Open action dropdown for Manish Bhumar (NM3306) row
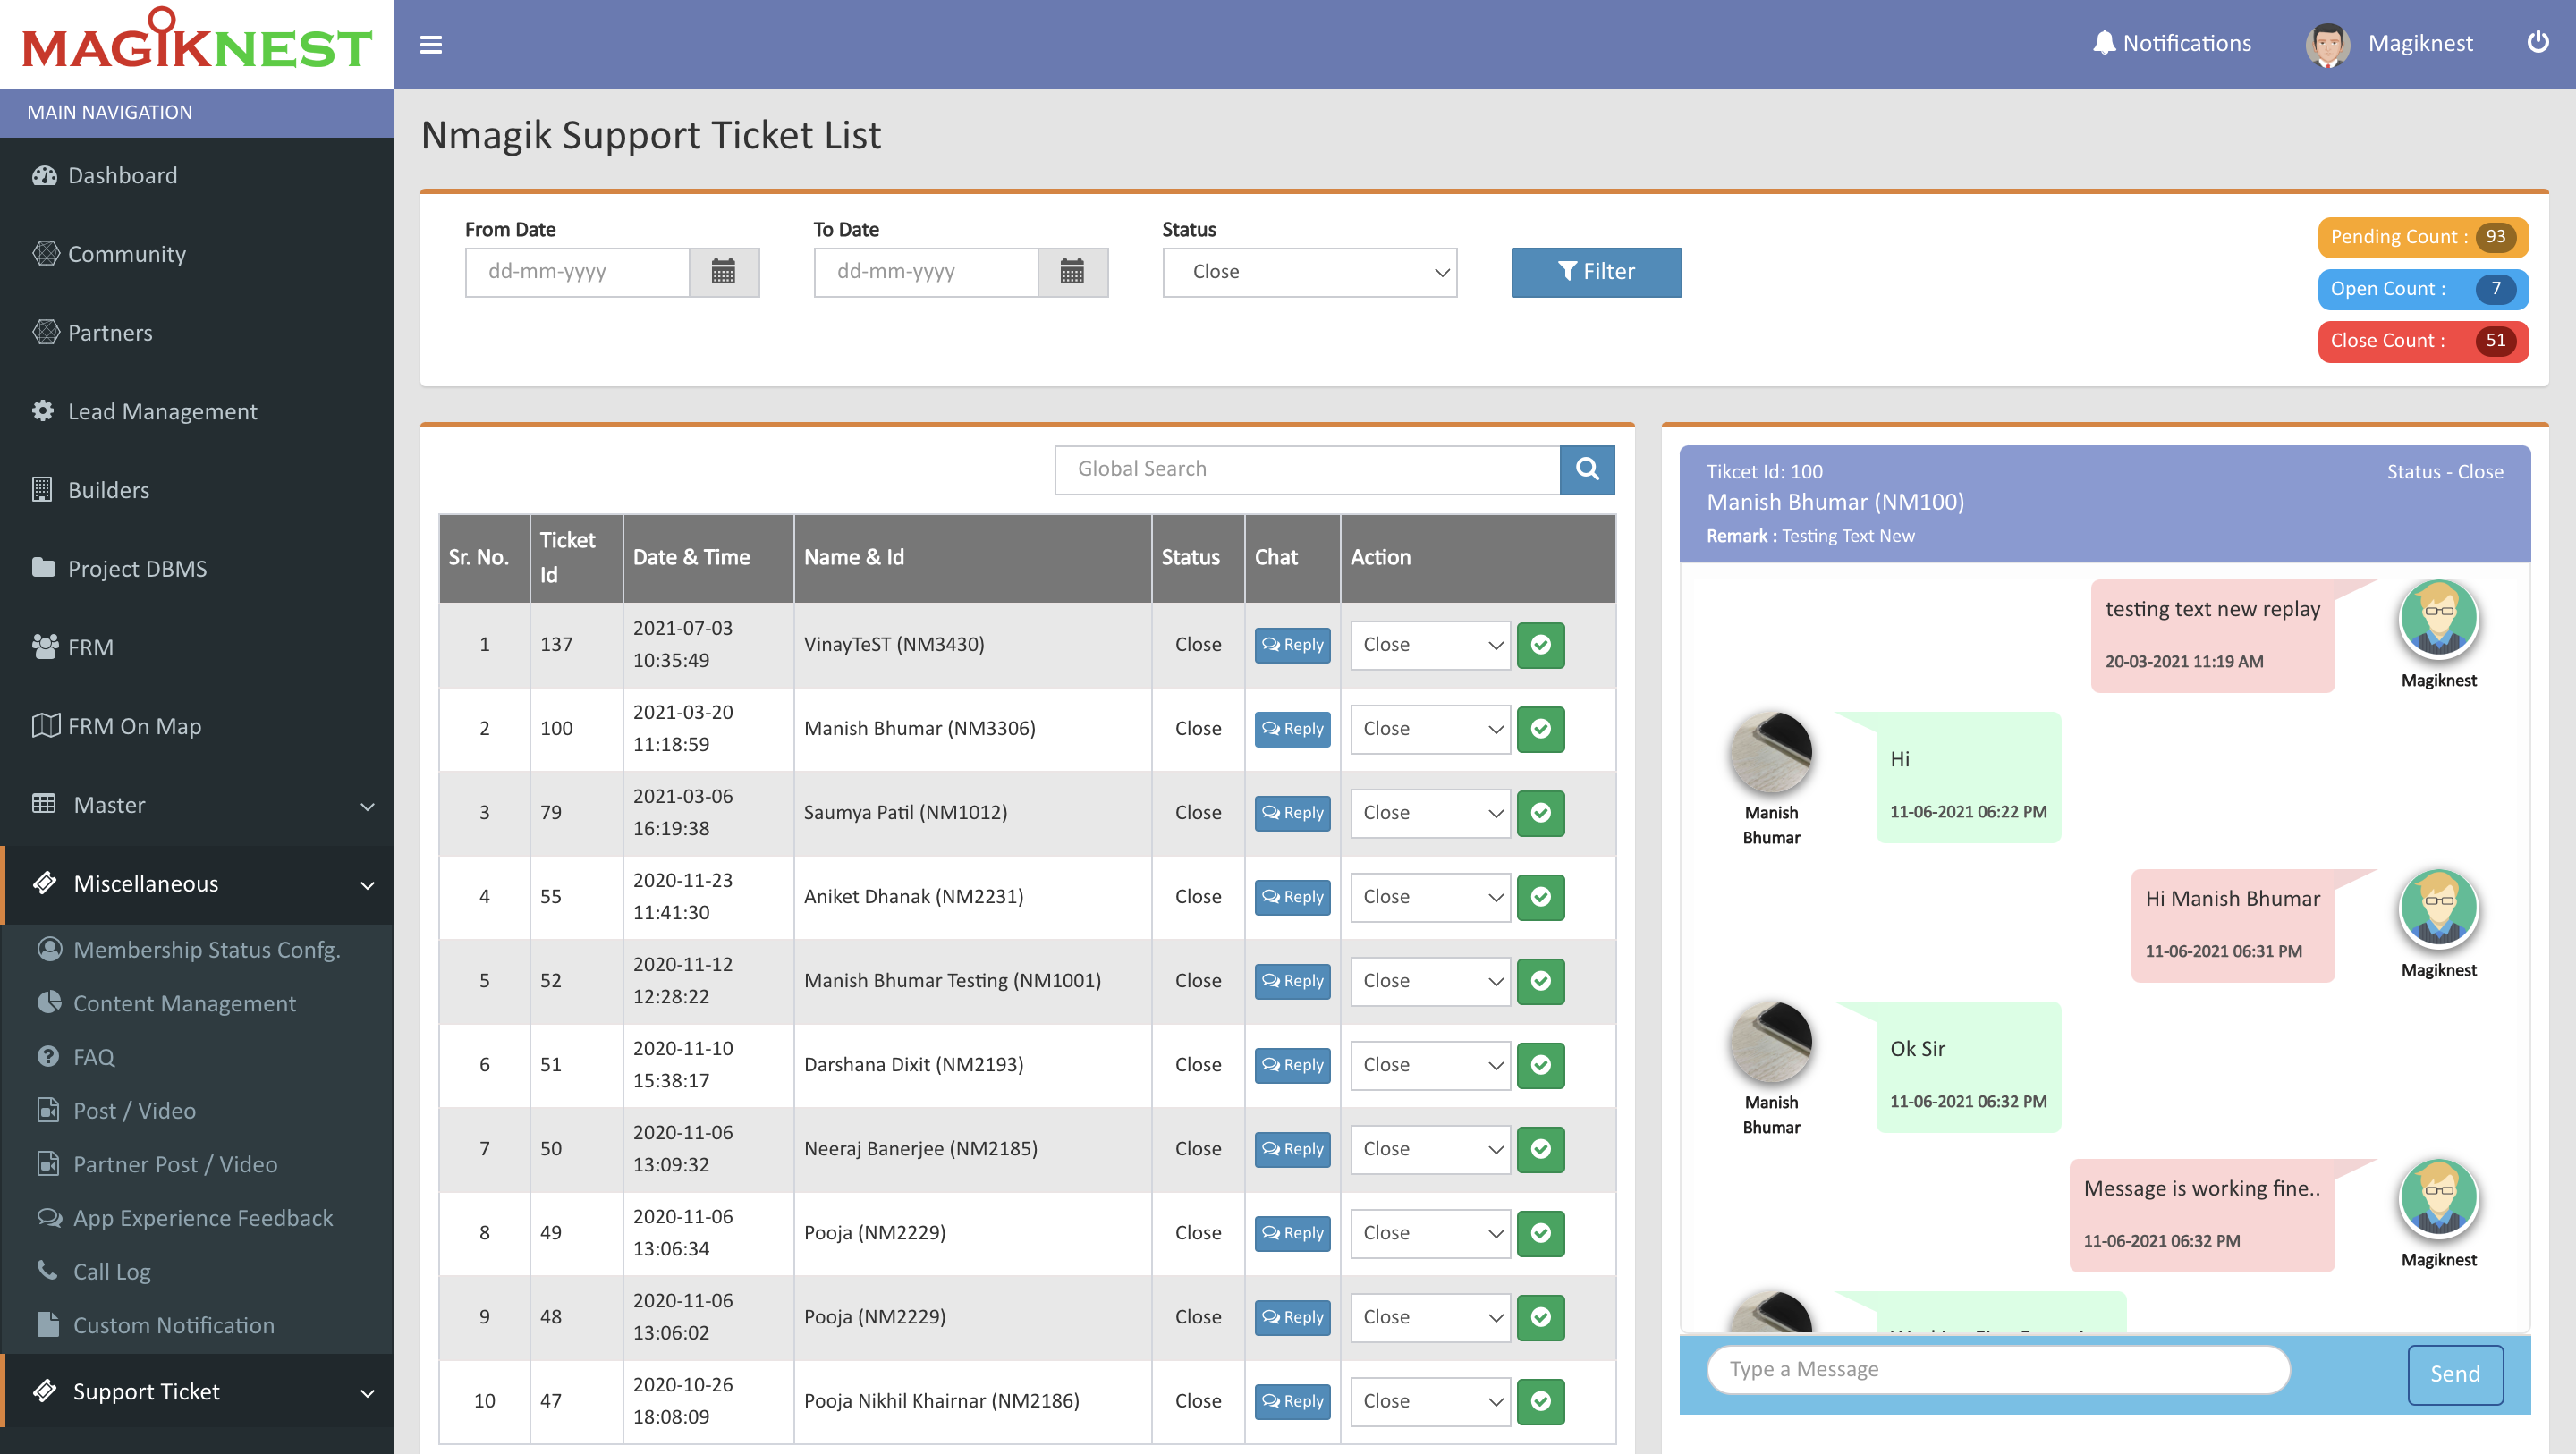The width and height of the screenshot is (2576, 1454). tap(1430, 729)
